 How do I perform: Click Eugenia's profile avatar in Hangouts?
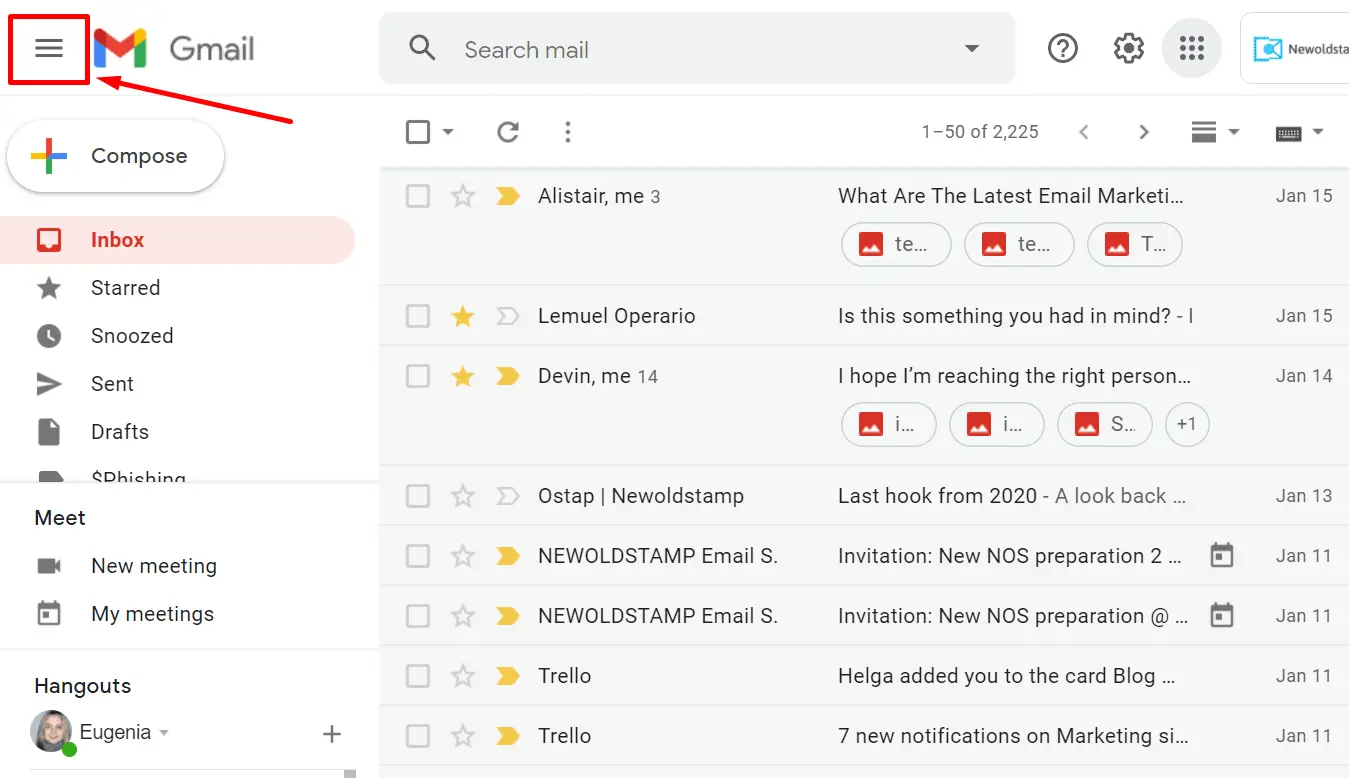51,732
